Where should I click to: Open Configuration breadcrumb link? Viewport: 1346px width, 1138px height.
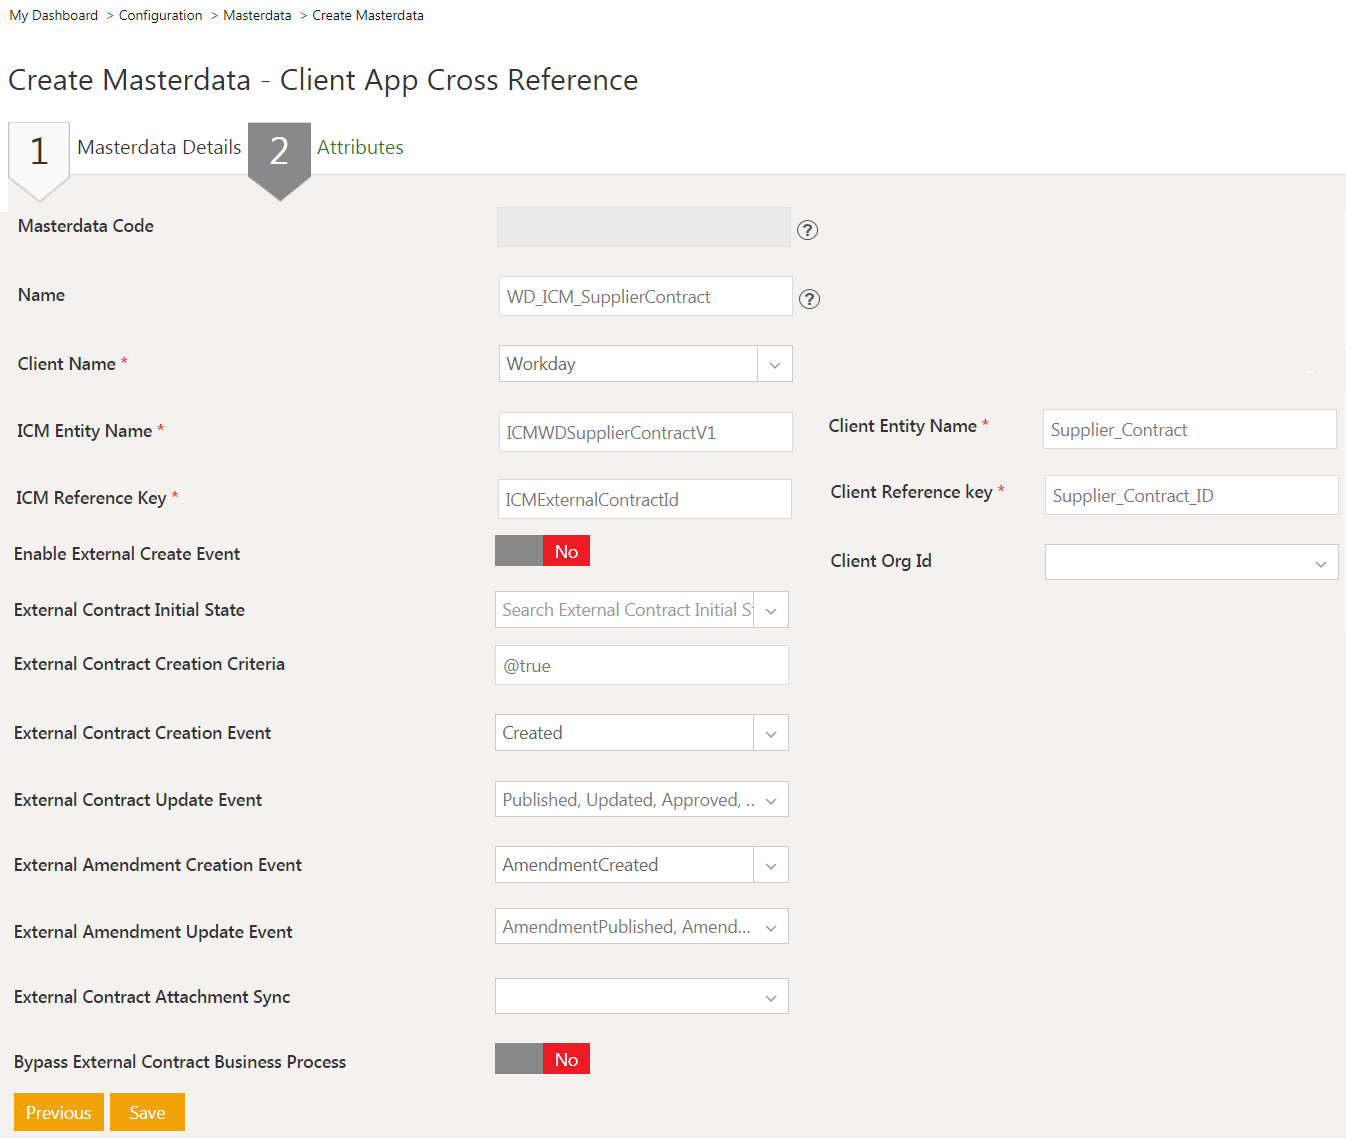pyautogui.click(x=160, y=15)
